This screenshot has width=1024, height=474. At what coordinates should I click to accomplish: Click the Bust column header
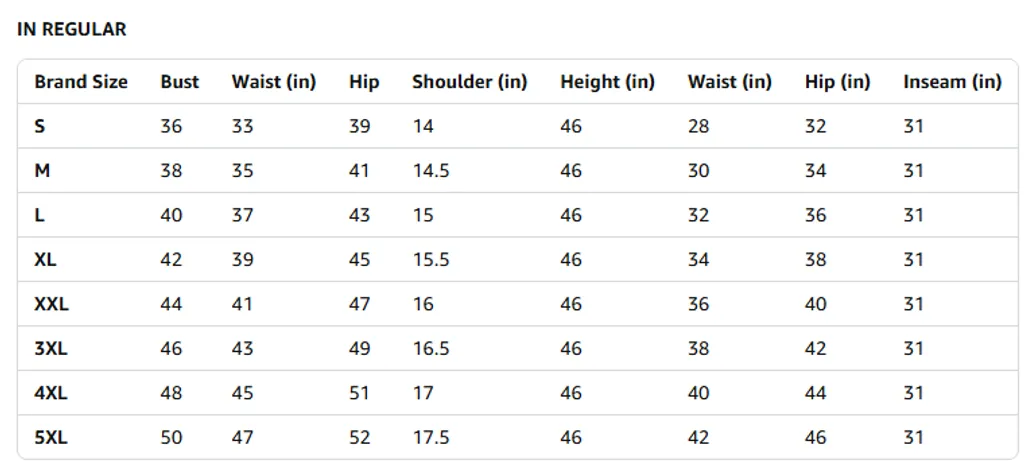coord(180,82)
